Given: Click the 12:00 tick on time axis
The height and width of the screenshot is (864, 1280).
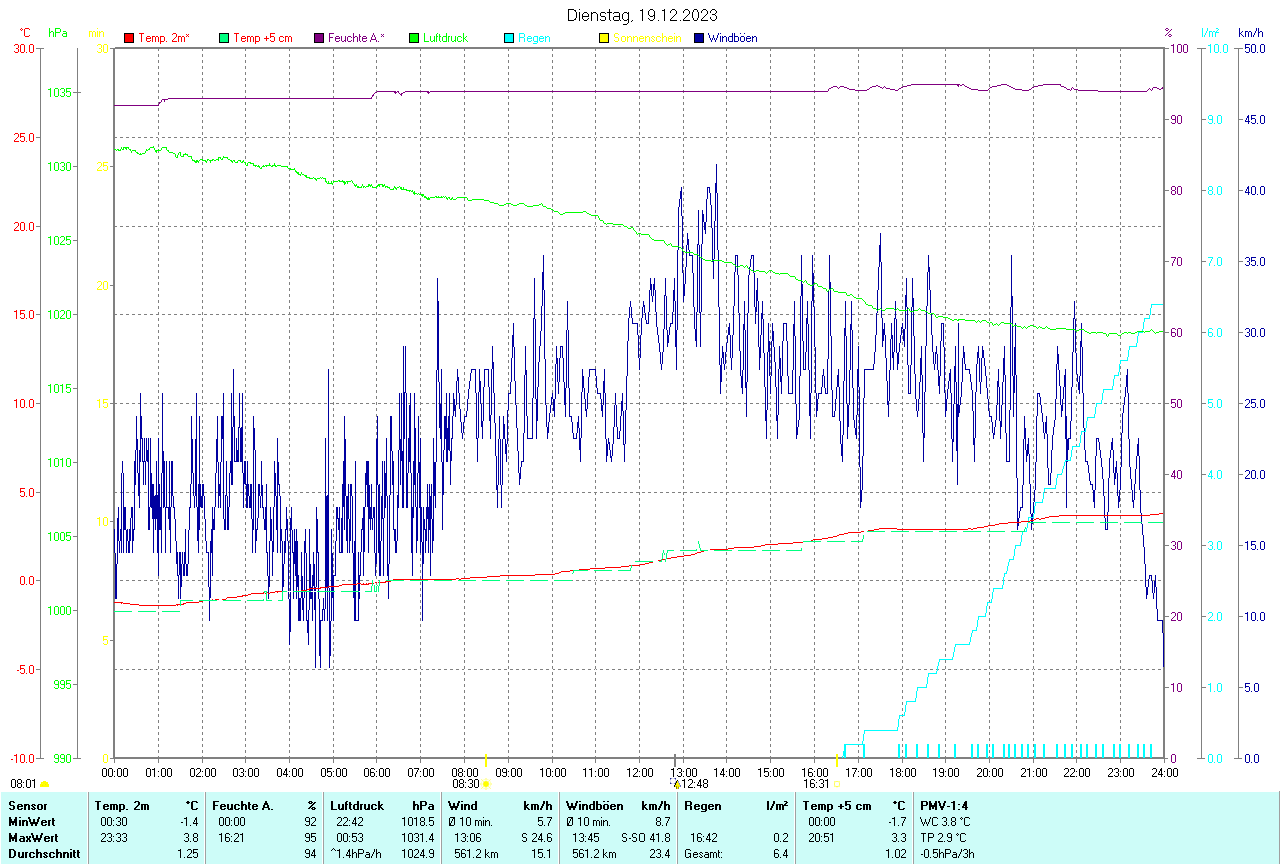Looking at the screenshot, I should (x=640, y=772).
